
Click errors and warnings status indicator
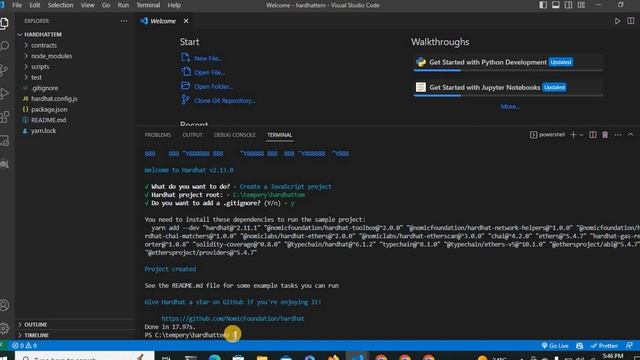[24, 345]
